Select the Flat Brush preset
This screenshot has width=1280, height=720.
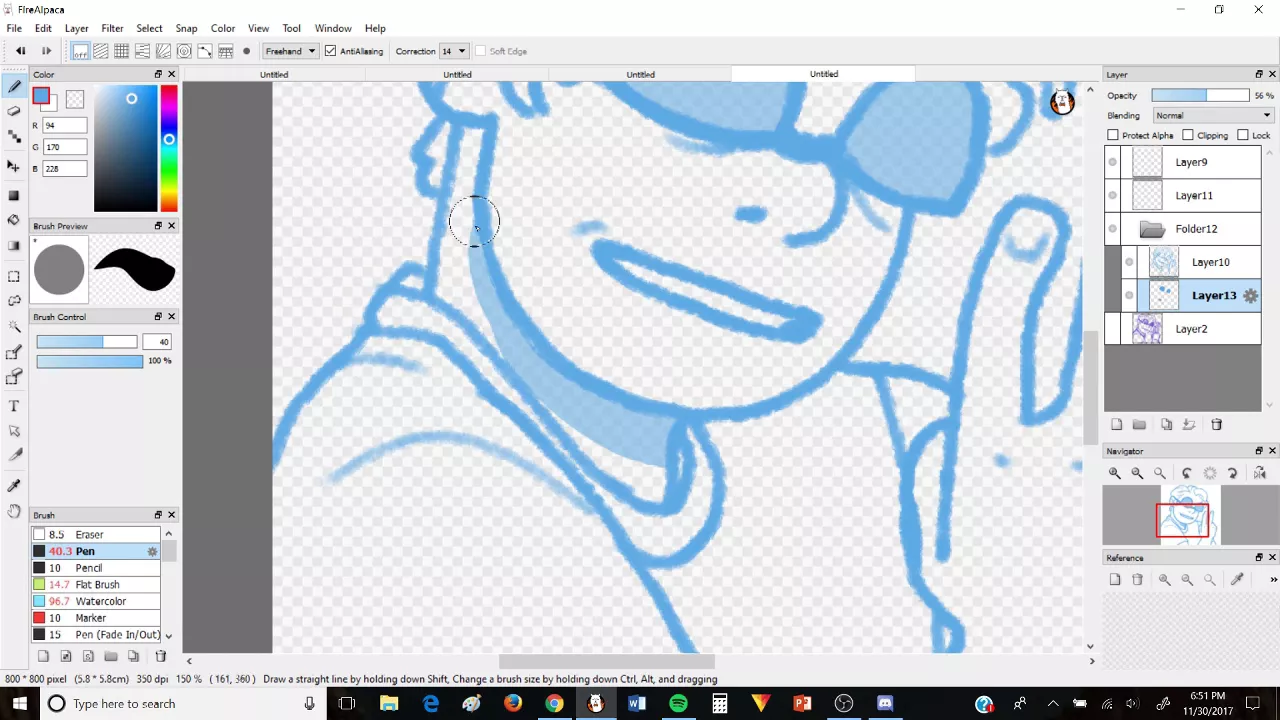click(96, 584)
